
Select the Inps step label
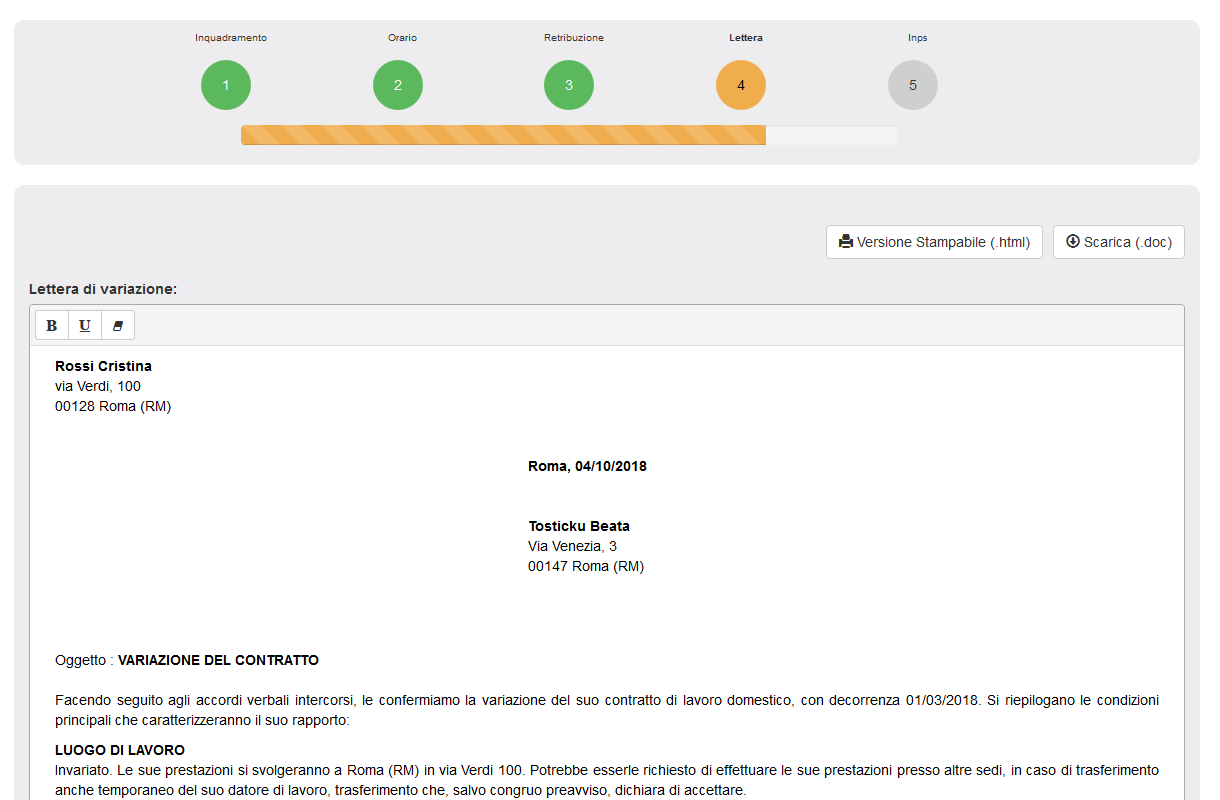click(917, 37)
